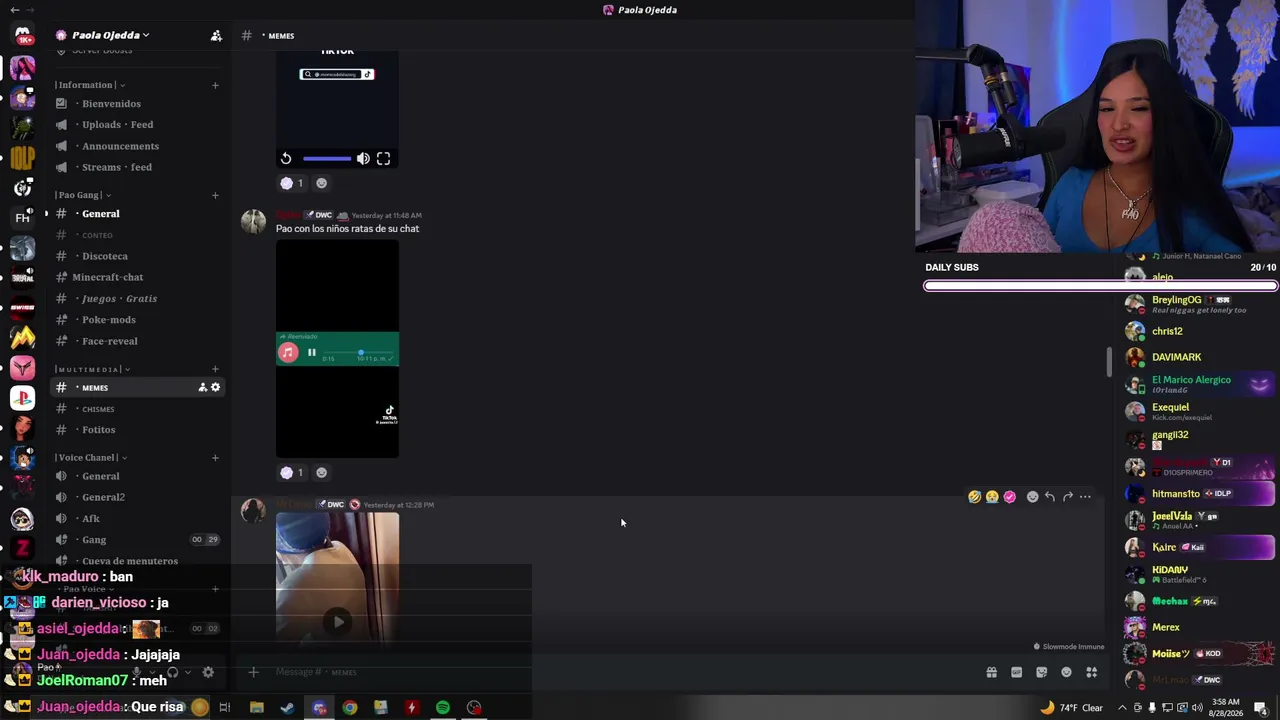Image resolution: width=1280 pixels, height=720 pixels.
Task: Add a reaction under the top video
Action: [321, 183]
